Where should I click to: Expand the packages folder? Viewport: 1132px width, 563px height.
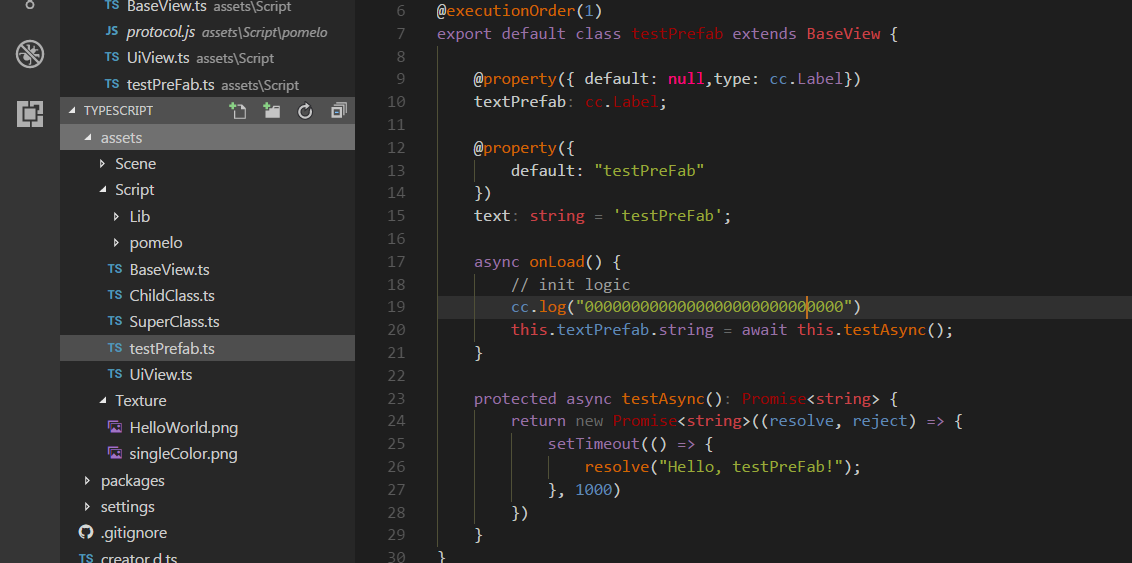pos(207,481)
